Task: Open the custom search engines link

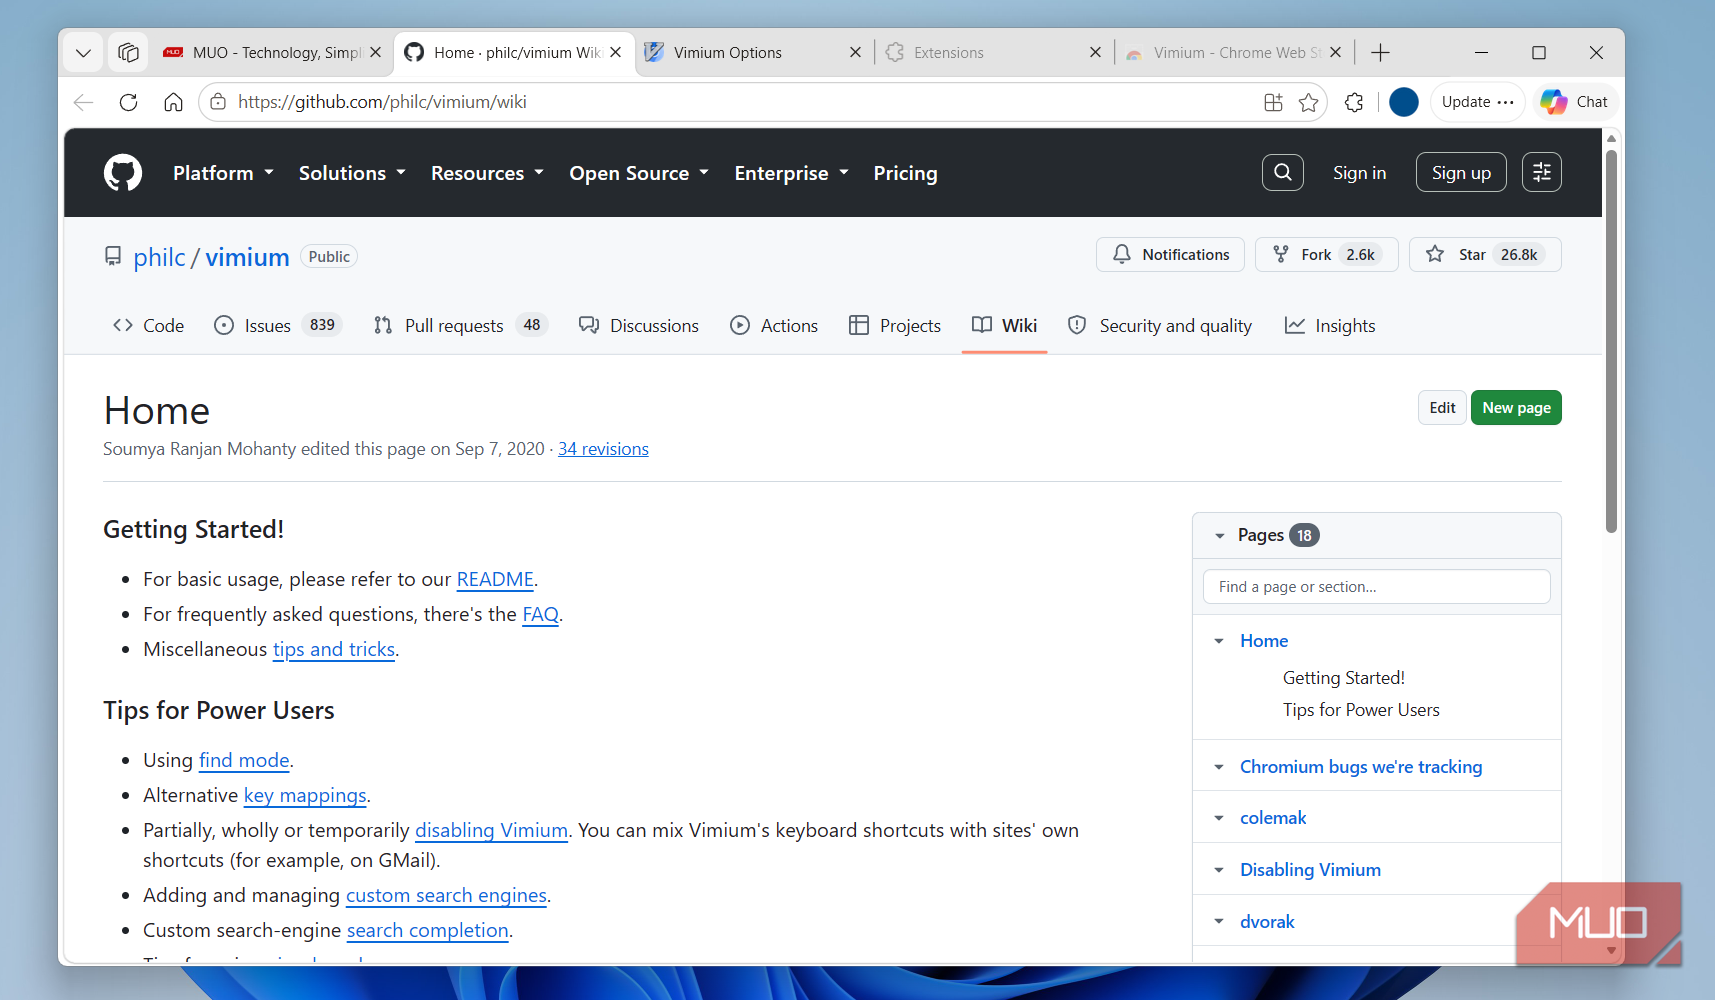Action: point(446,896)
